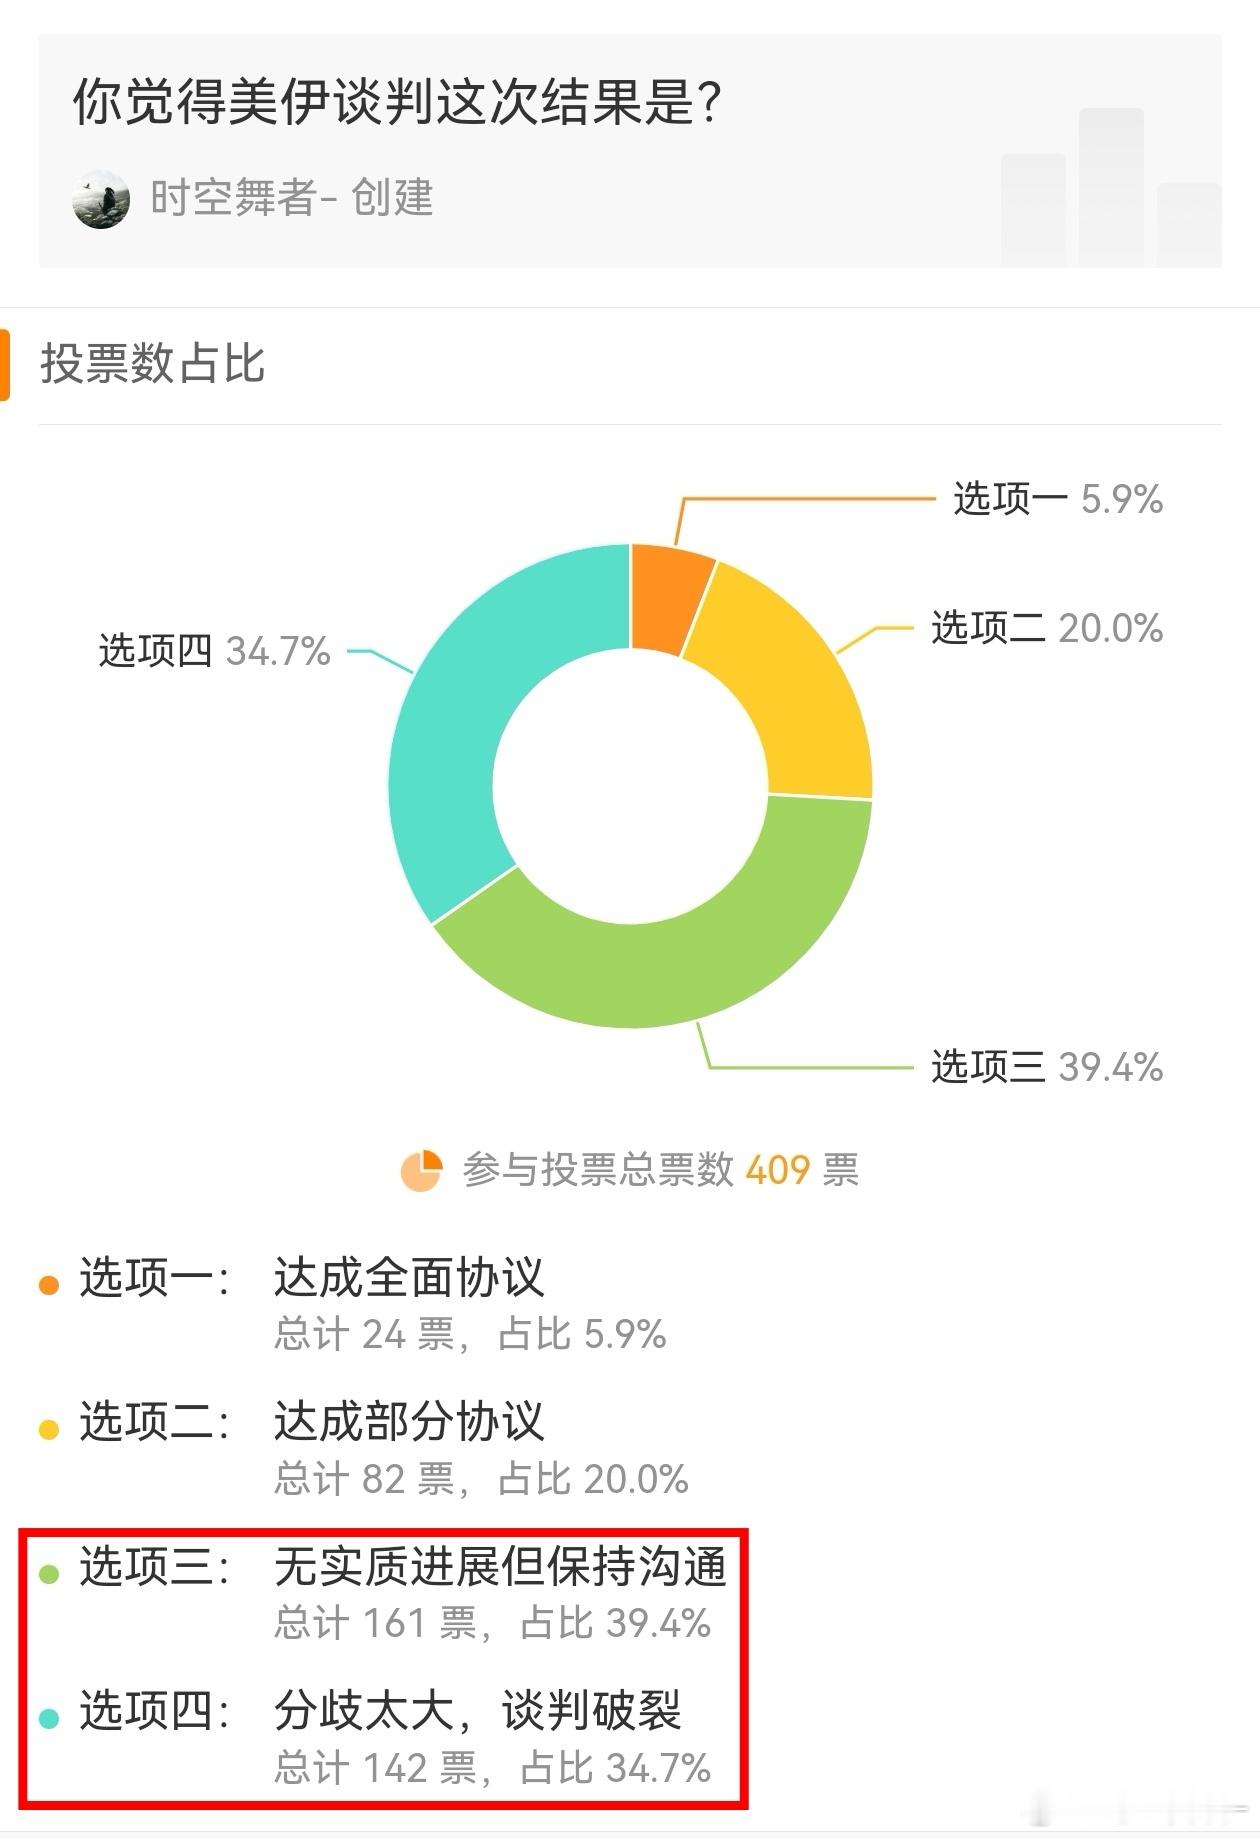Viewport: 1260px width, 1839px height.
Task: Click the creator name 时空舞者-
Action: [240, 199]
